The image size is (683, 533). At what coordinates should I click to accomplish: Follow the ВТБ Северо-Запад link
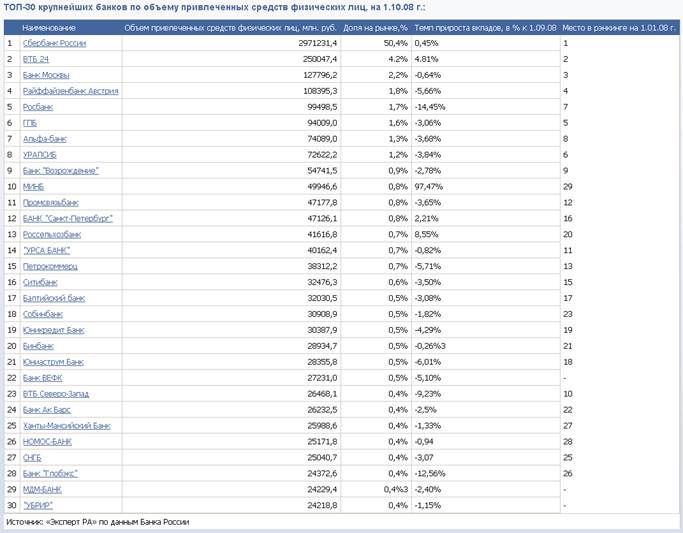tap(56, 394)
